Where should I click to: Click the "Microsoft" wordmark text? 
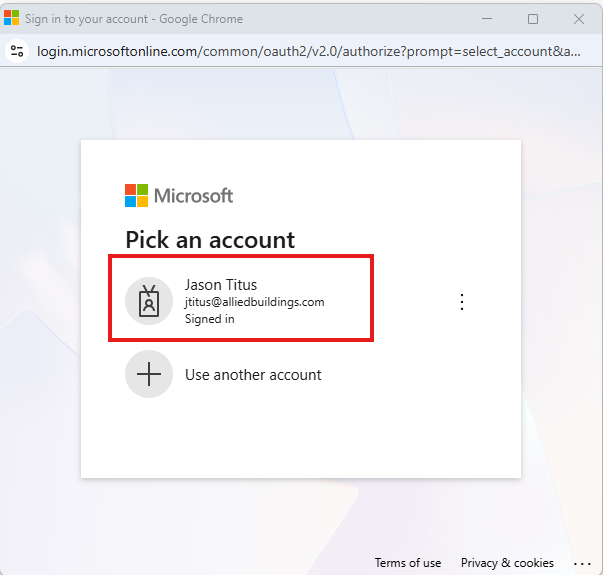[x=193, y=195]
